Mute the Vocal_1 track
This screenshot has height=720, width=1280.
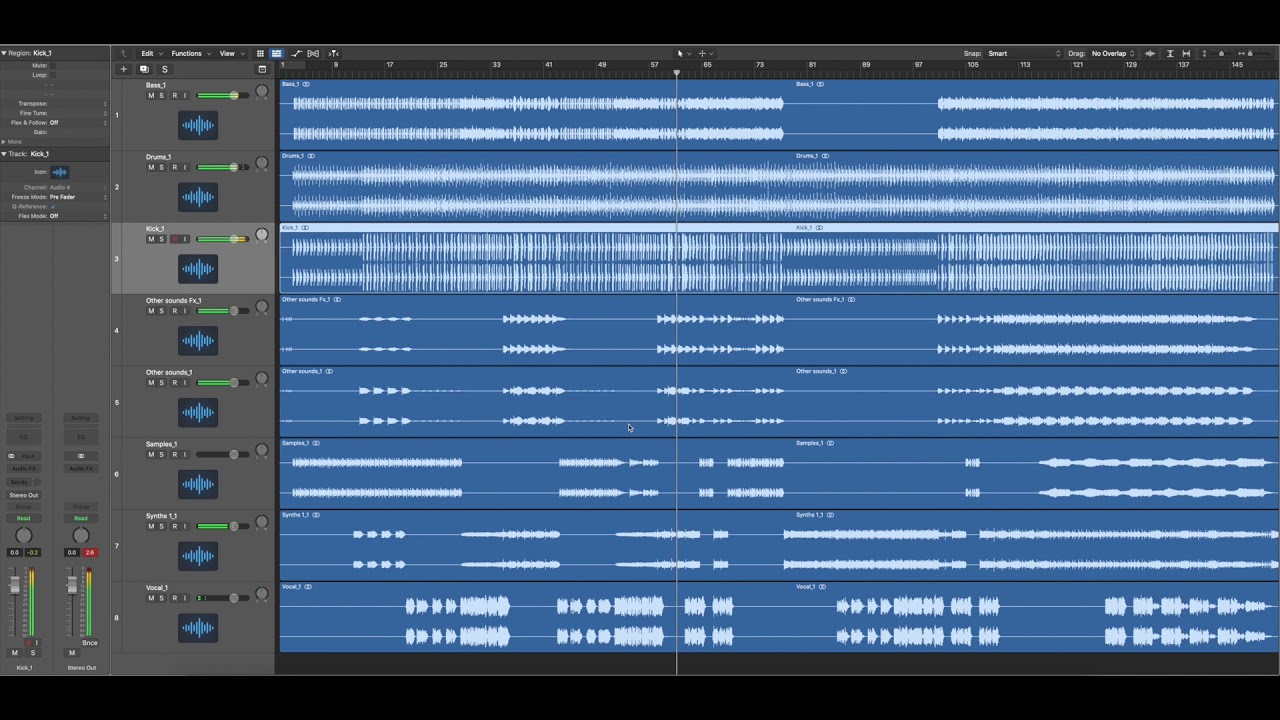[x=151, y=598]
